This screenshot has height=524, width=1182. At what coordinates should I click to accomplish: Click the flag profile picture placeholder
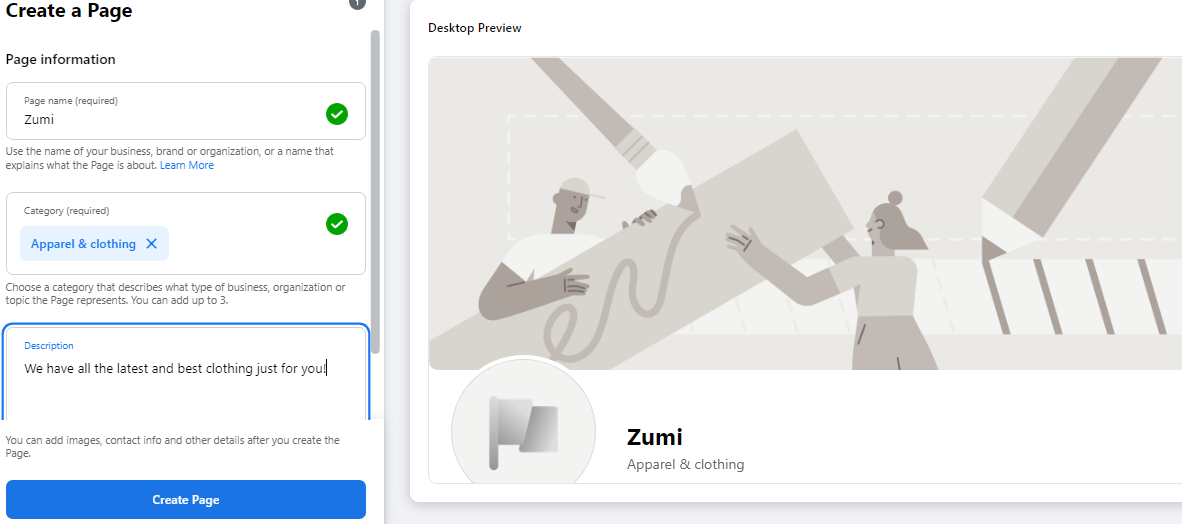click(523, 432)
